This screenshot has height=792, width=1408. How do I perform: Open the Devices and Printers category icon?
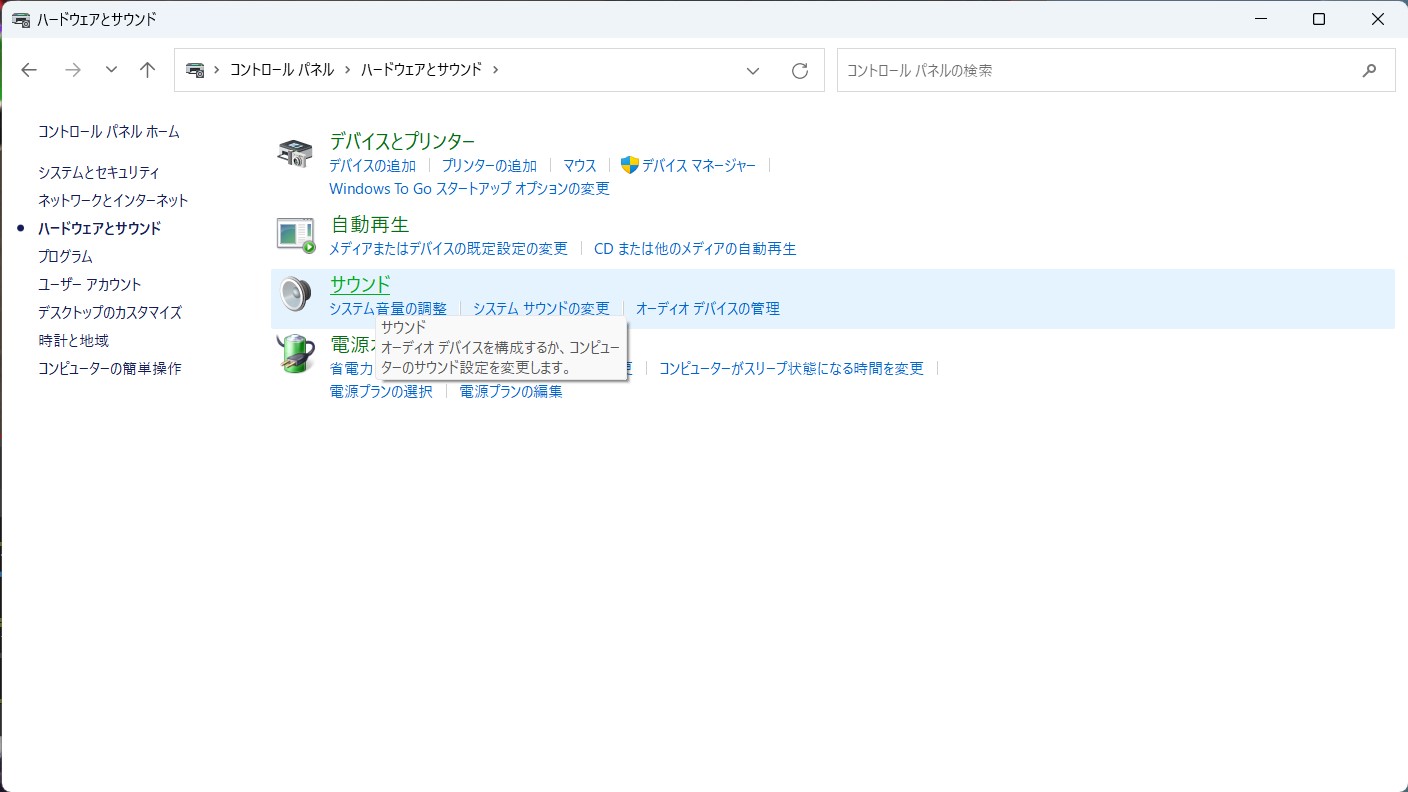295,153
